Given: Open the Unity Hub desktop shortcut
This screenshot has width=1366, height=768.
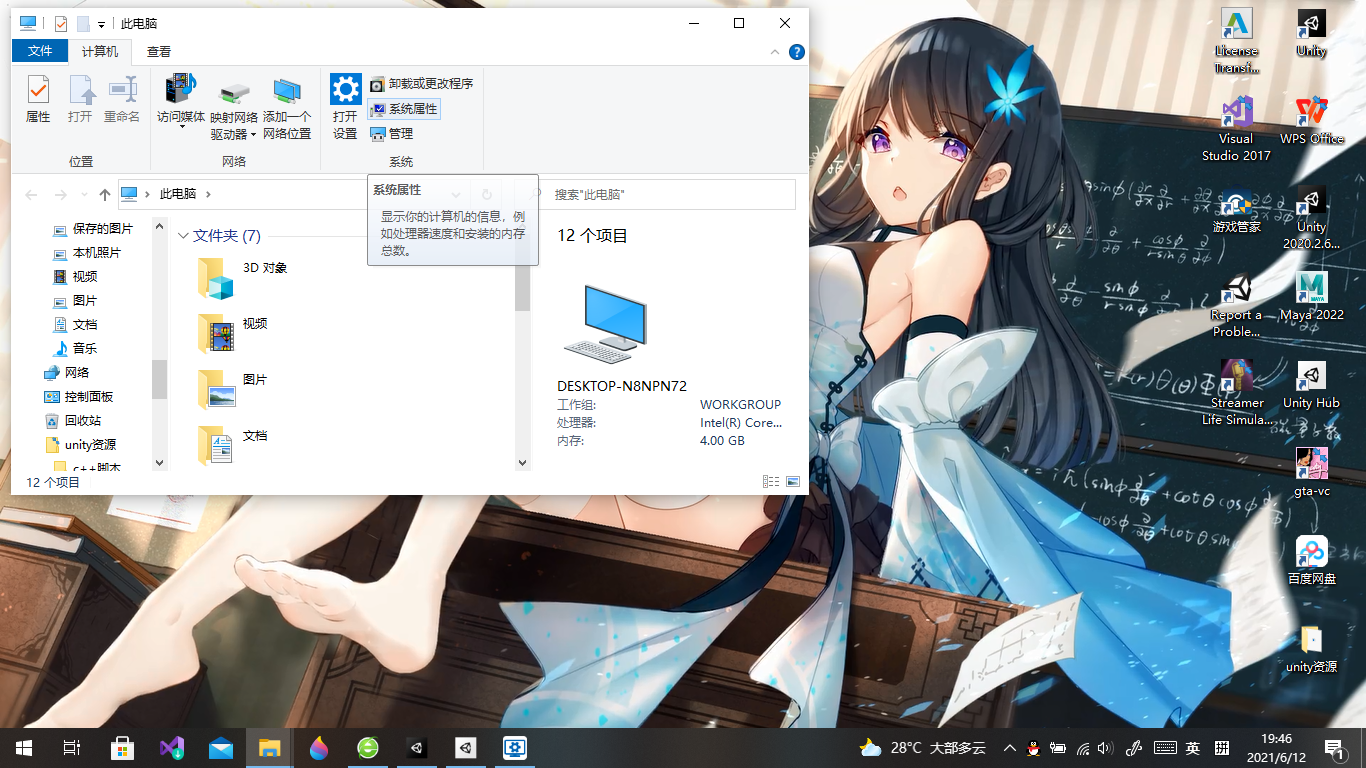Looking at the screenshot, I should (1312, 385).
